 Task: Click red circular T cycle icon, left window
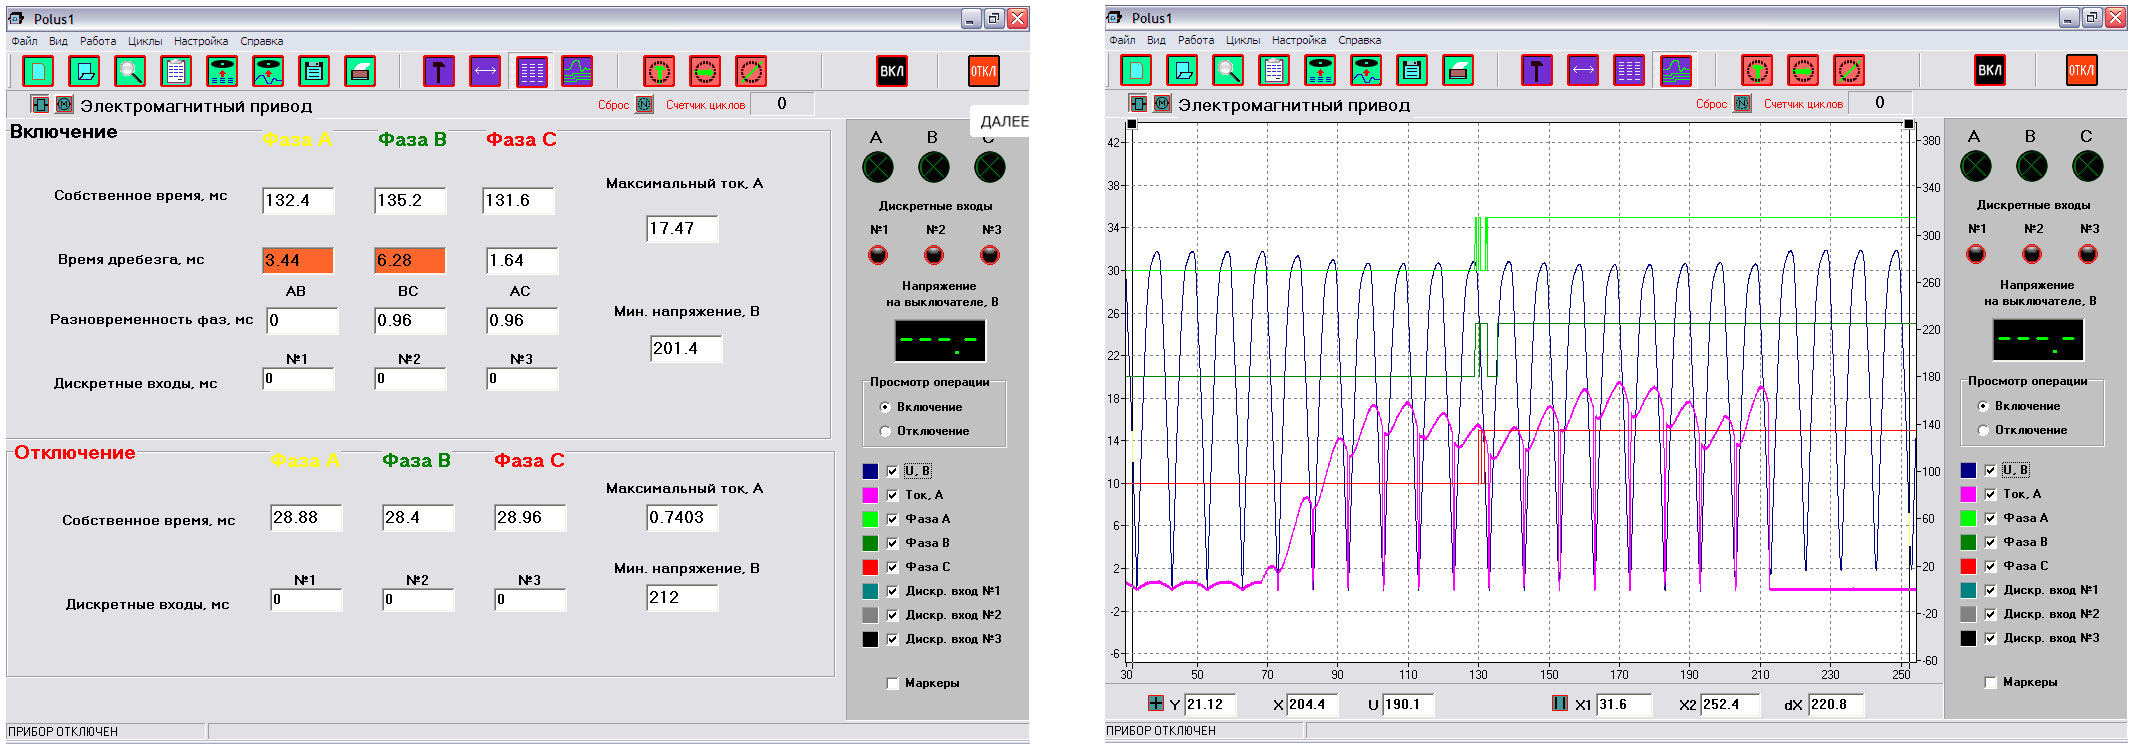pos(659,71)
